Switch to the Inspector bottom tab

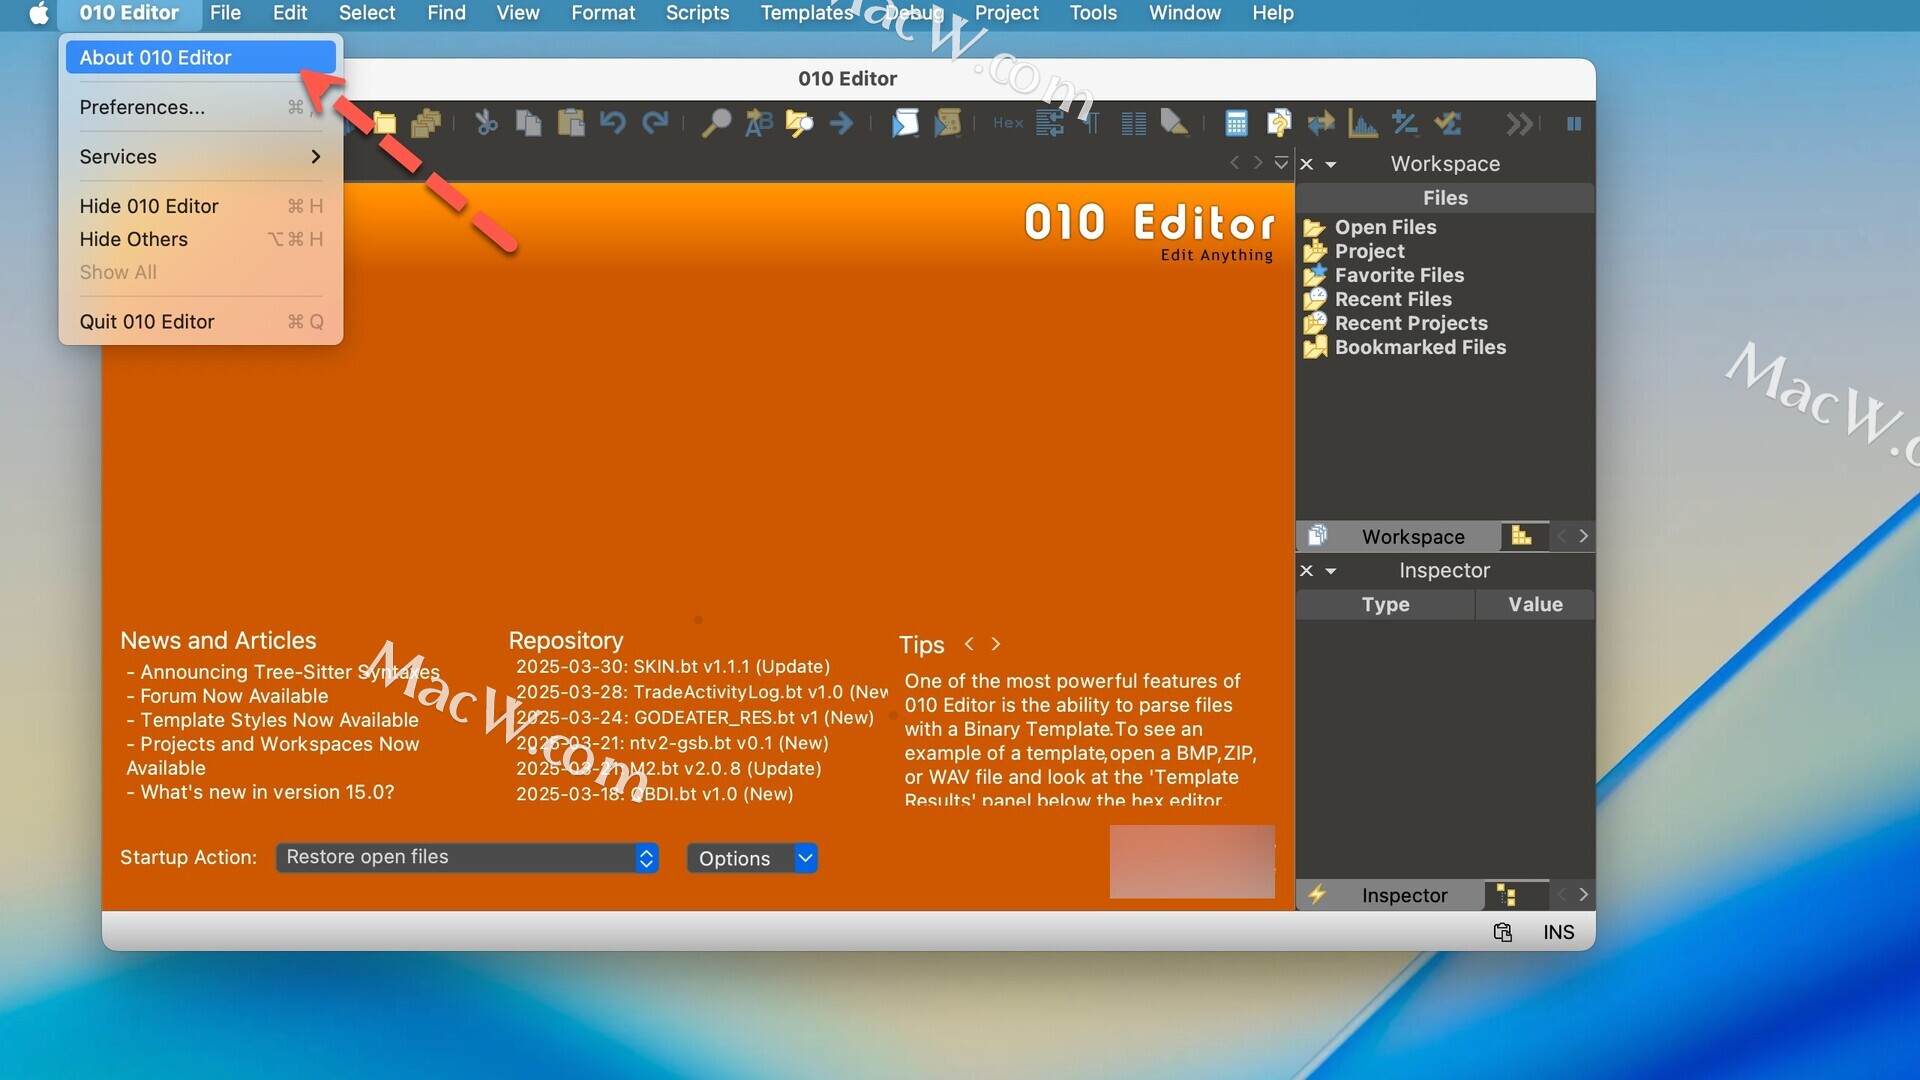[x=1390, y=895]
